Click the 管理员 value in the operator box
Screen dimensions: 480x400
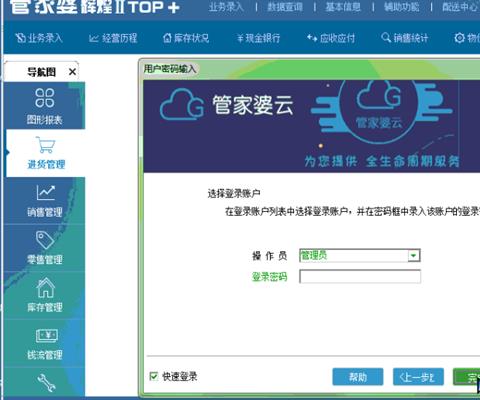pos(314,256)
